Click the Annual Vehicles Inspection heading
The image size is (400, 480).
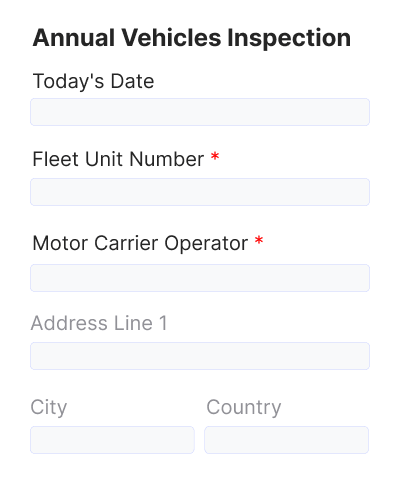192,38
